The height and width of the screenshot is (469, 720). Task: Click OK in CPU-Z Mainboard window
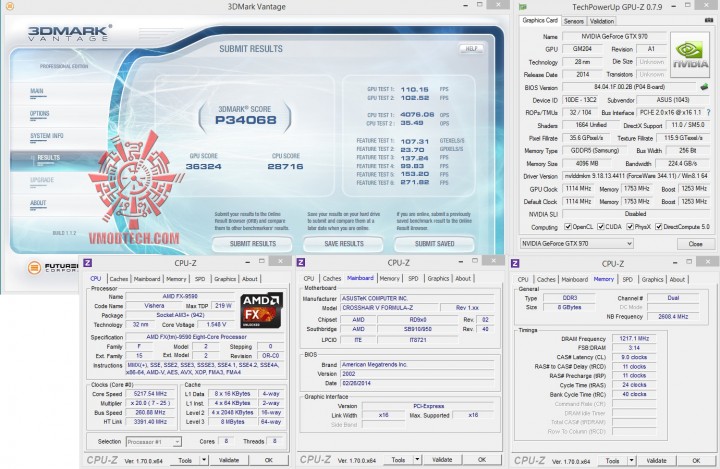tap(482, 459)
